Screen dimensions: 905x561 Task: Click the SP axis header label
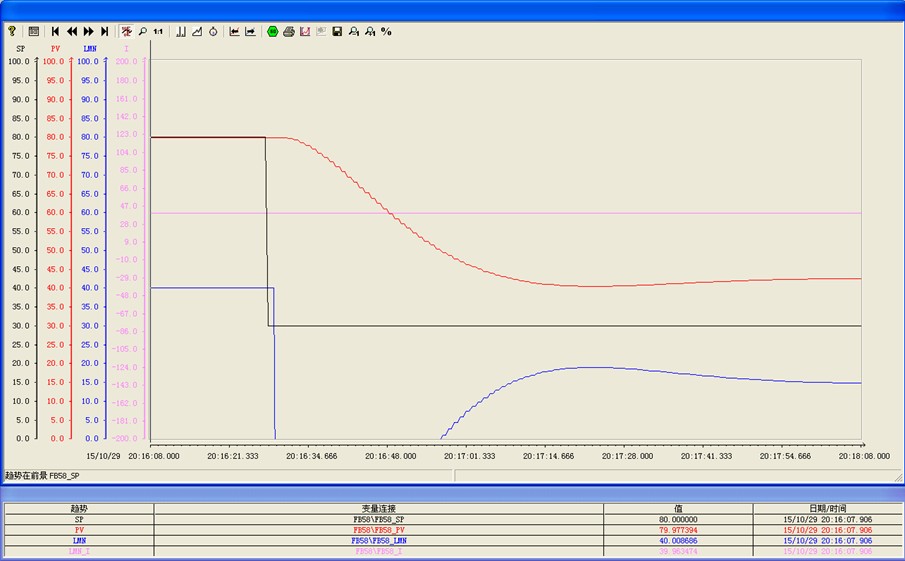coord(21,48)
